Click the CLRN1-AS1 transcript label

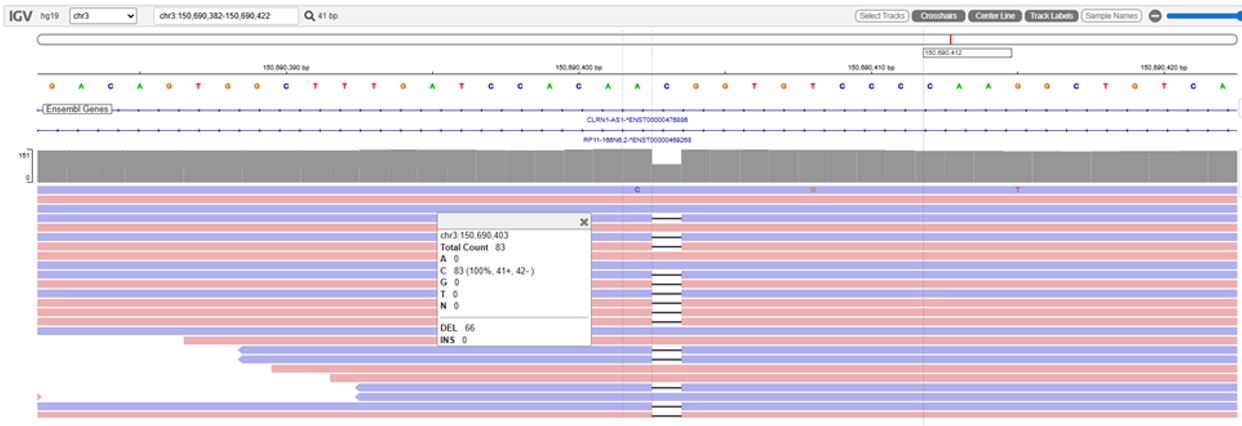(637, 119)
